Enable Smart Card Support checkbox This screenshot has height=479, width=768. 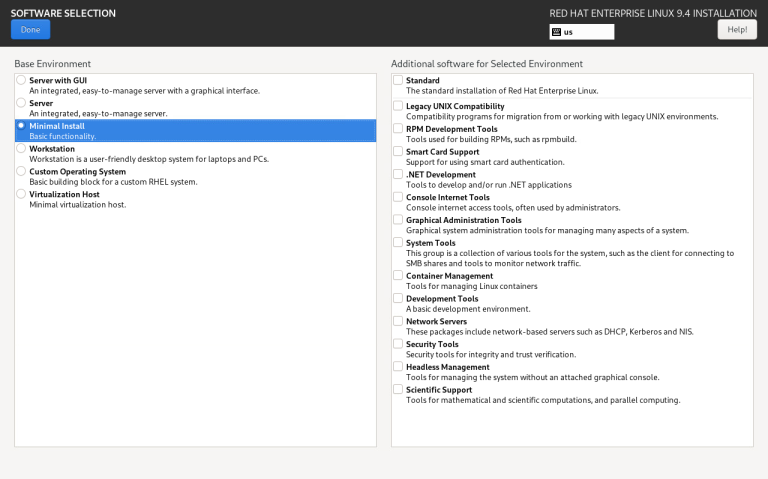pos(398,151)
